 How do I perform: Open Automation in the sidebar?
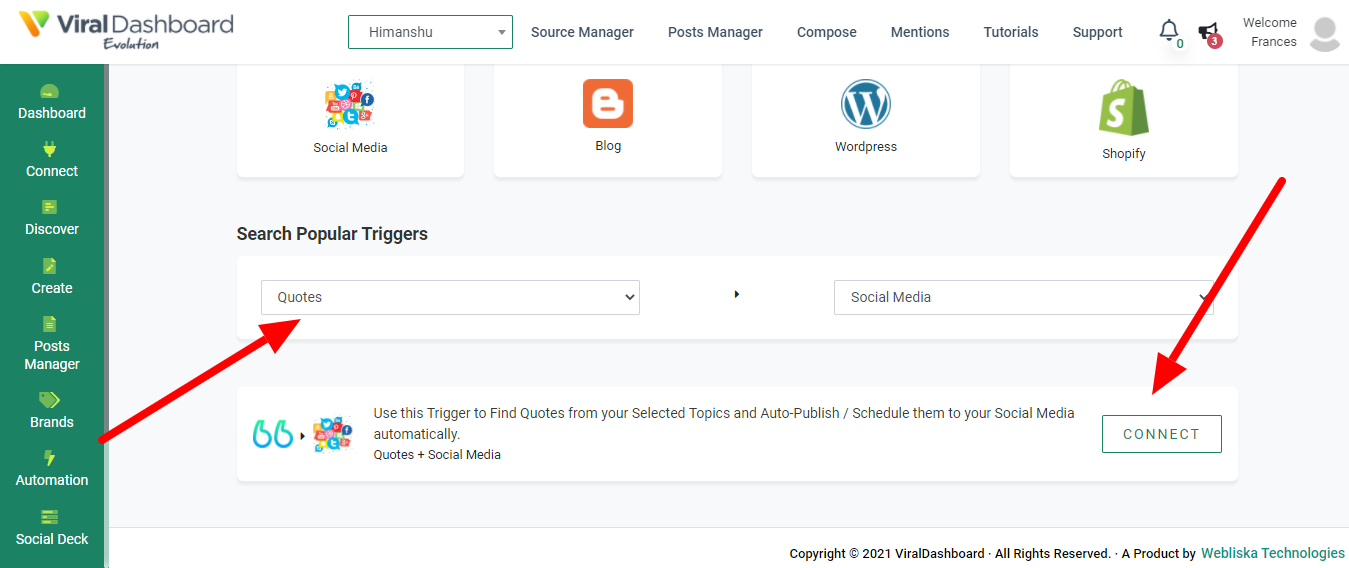pos(52,469)
